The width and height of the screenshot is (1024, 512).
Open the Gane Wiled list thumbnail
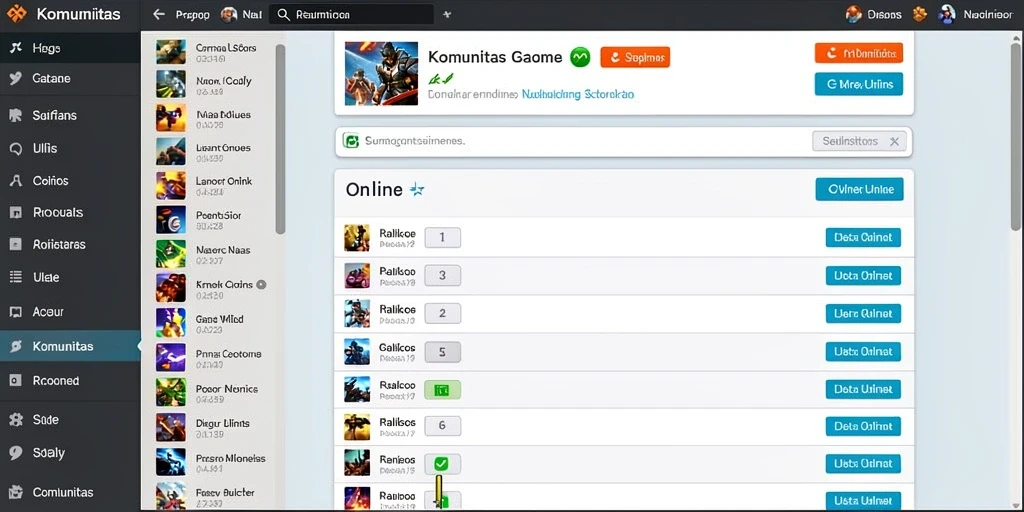click(x=170, y=323)
